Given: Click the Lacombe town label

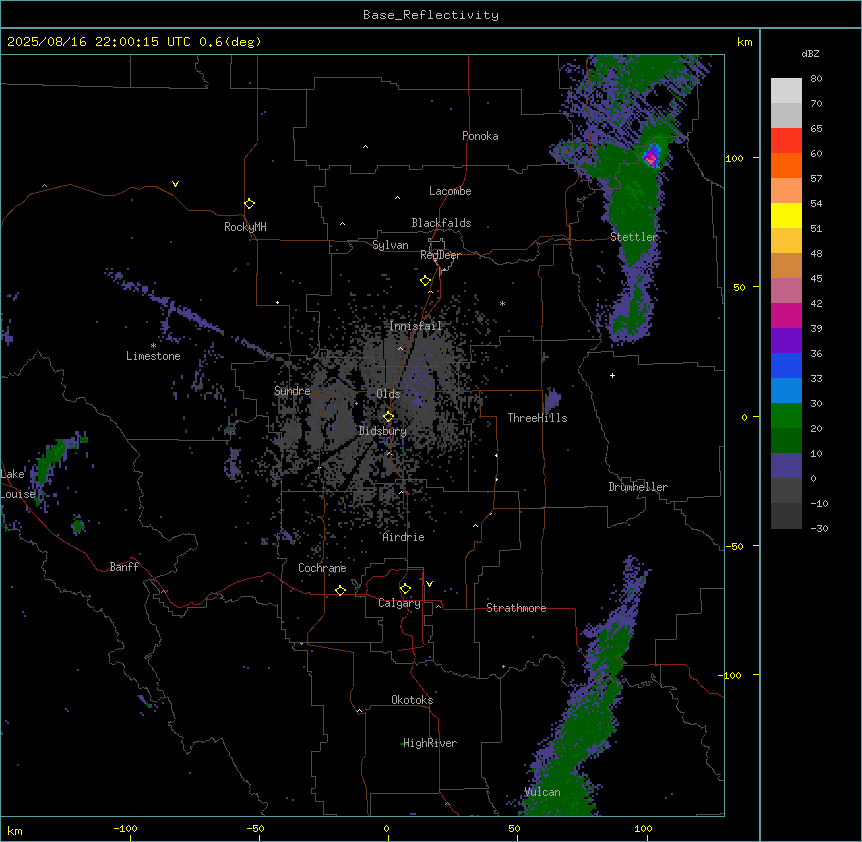Looking at the screenshot, I should coord(450,191).
